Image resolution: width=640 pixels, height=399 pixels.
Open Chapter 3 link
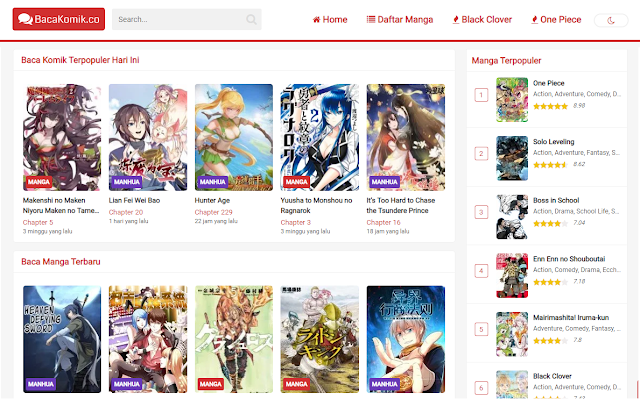pyautogui.click(x=296, y=222)
